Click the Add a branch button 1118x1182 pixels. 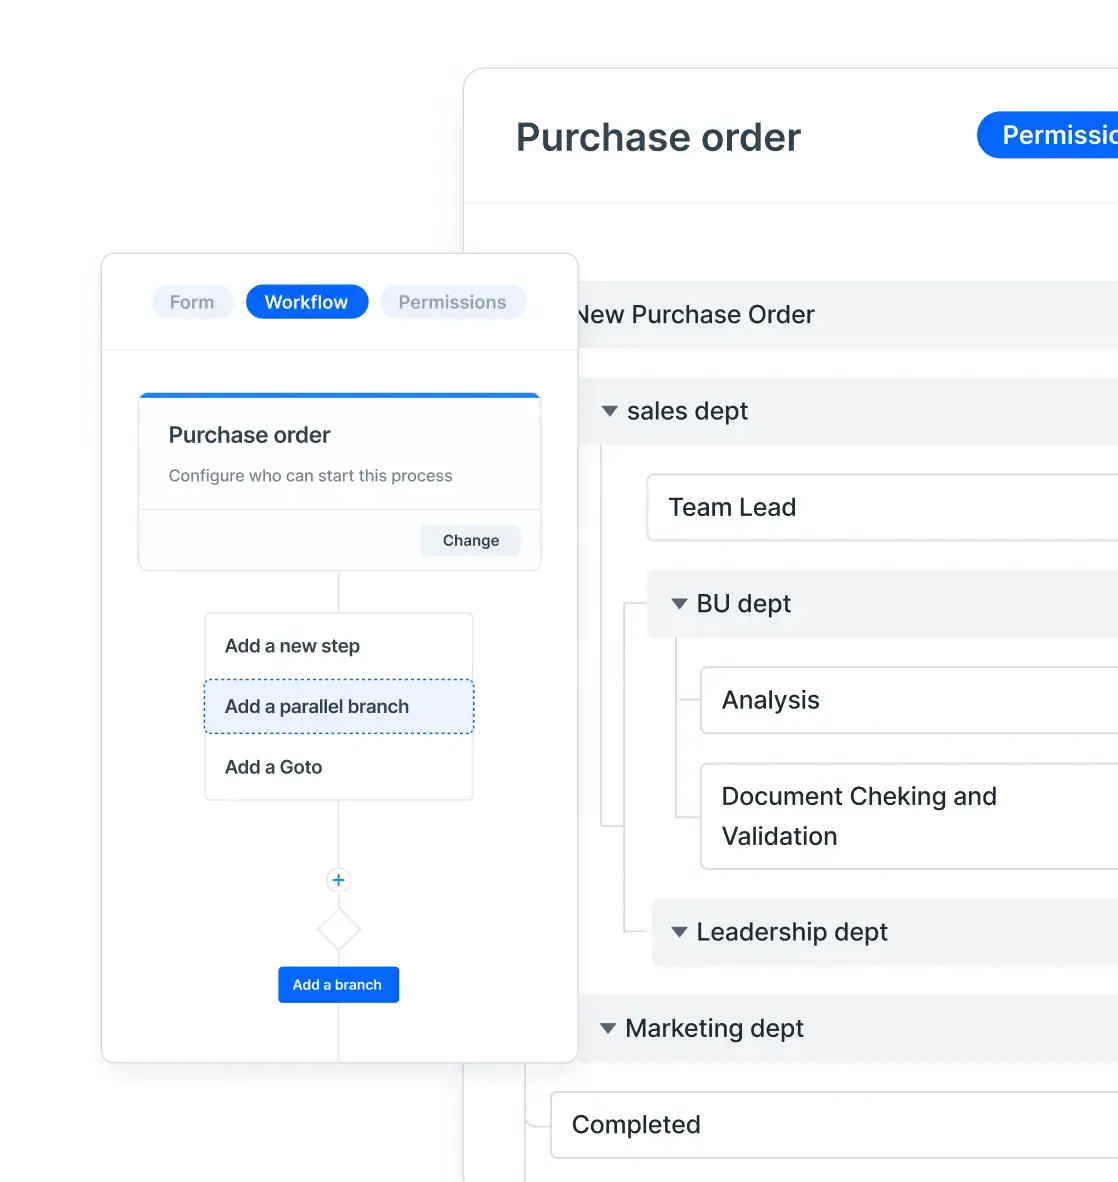pos(338,984)
